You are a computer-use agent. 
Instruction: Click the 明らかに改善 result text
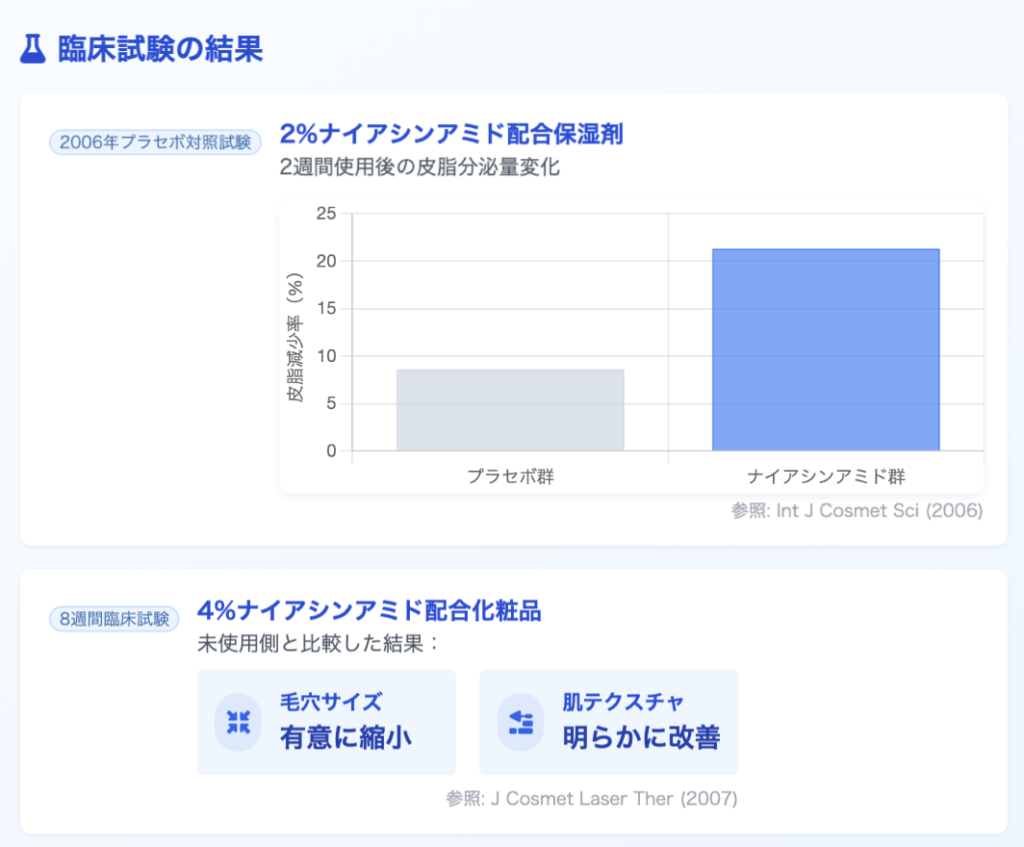[641, 738]
